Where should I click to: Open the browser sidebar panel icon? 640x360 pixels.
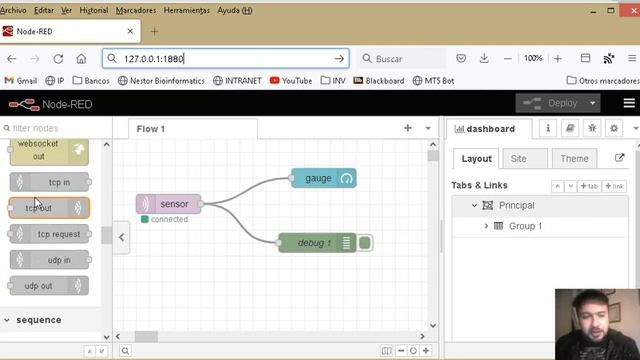(x=585, y=58)
